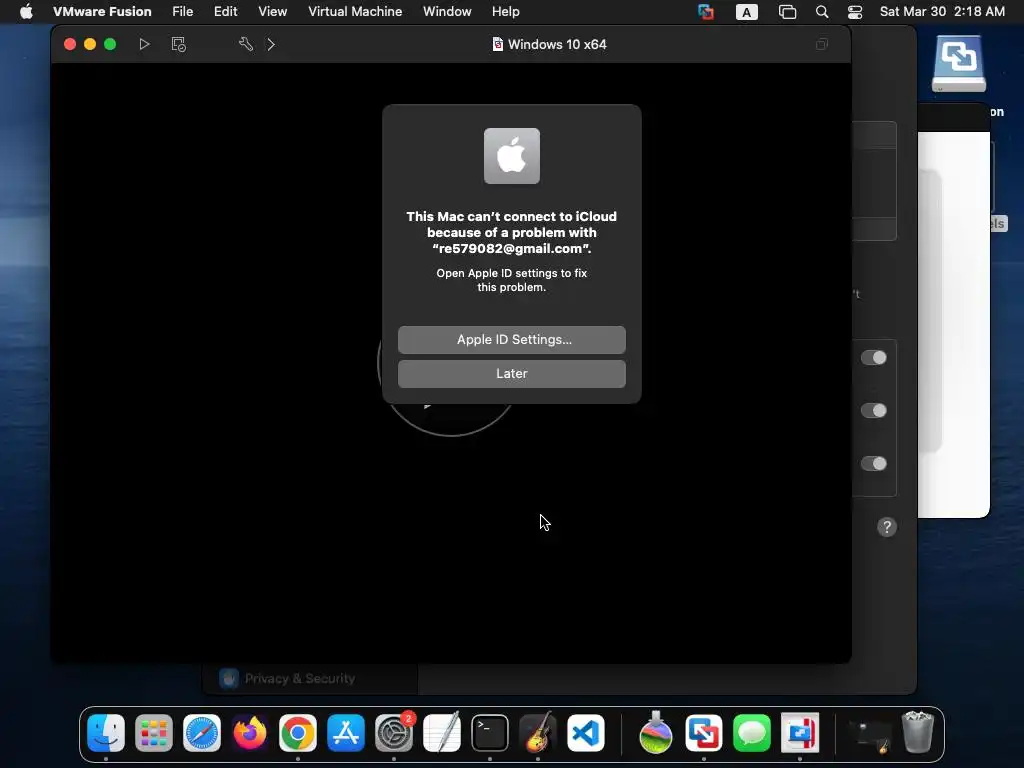Open the Help menu

coord(505,12)
